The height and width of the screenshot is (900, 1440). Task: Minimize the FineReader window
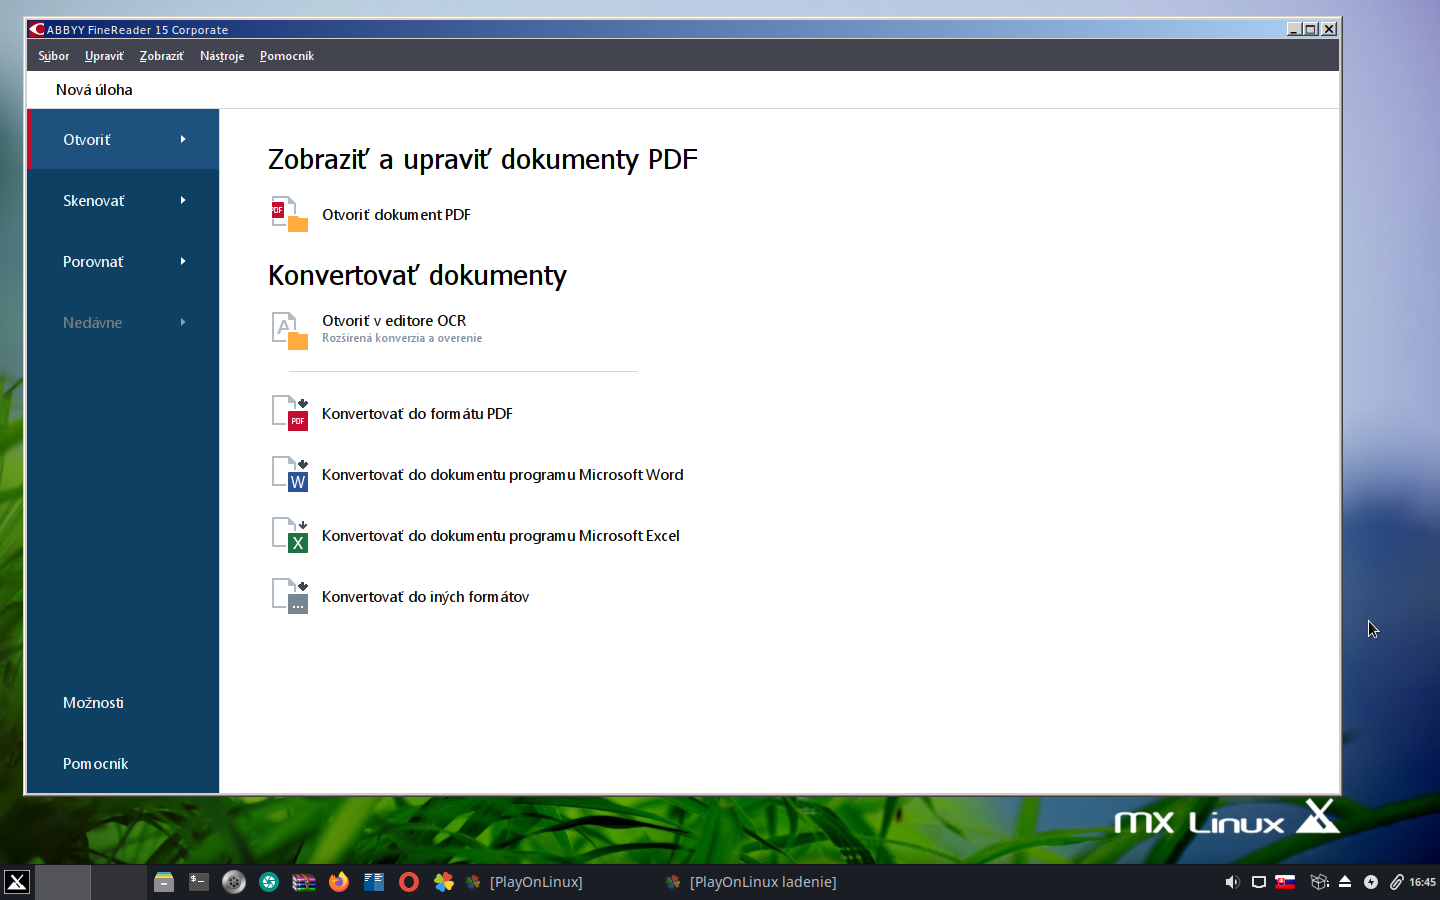[x=1294, y=29]
